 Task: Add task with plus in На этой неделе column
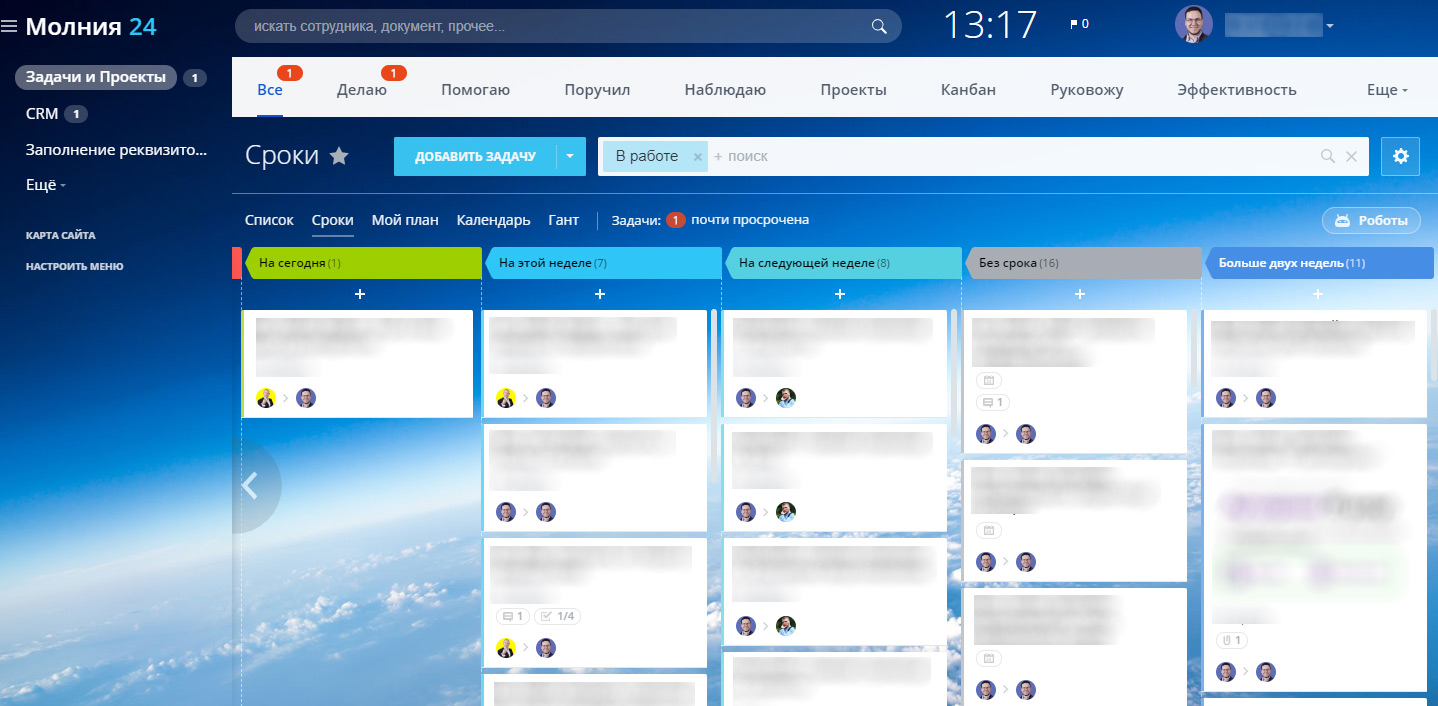click(x=600, y=294)
